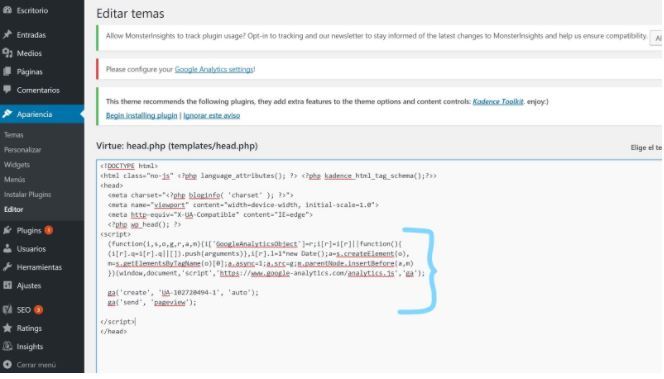Screen dimensions: 664x379
Task: Open the Herramientas menu label
Action: (x=39, y=267)
